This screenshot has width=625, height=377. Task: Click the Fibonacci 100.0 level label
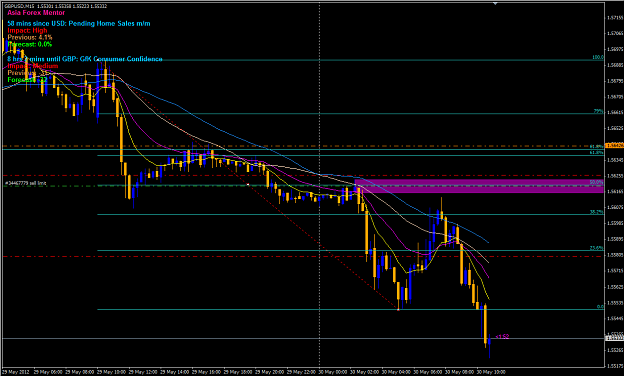(x=598, y=57)
